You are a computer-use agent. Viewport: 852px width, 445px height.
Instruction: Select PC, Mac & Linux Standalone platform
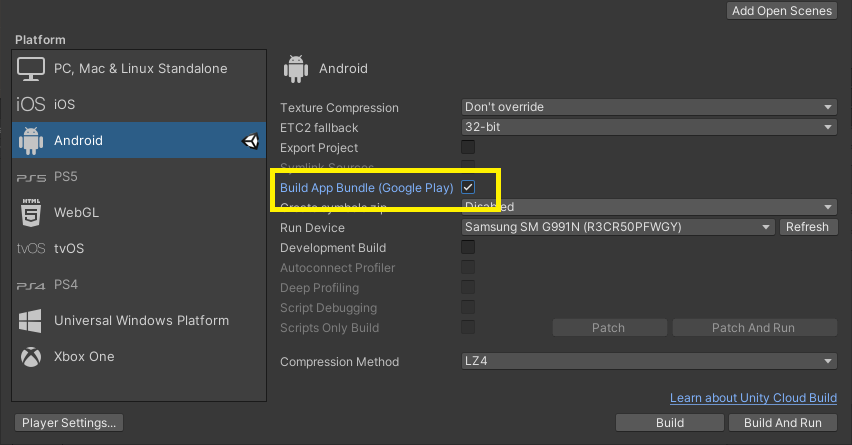pyautogui.click(x=139, y=68)
